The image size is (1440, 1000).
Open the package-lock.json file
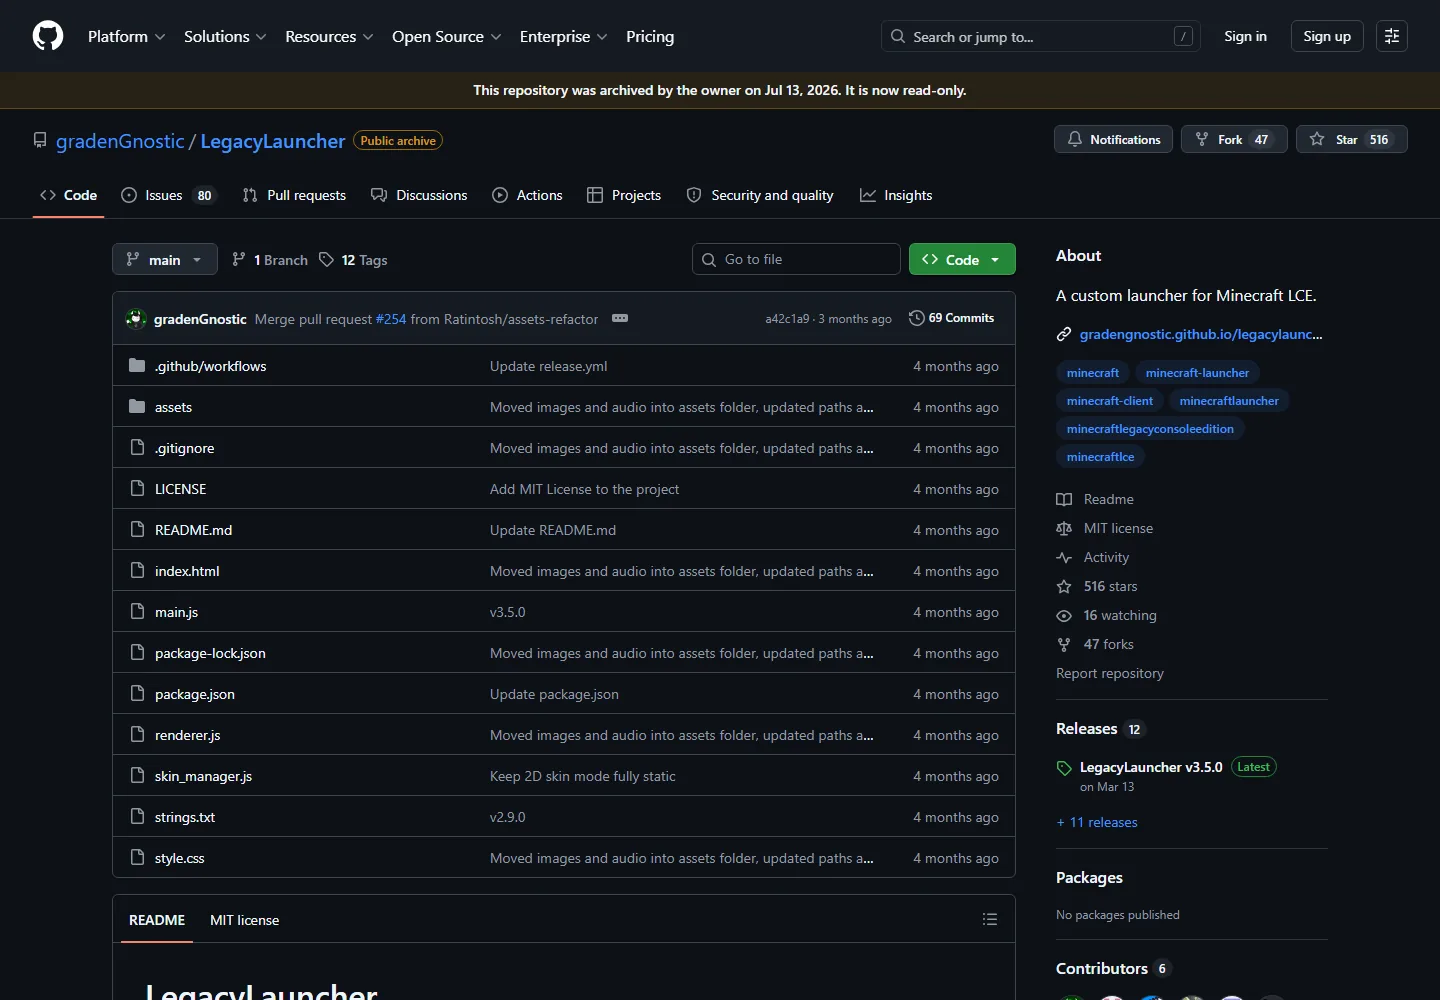click(x=210, y=653)
